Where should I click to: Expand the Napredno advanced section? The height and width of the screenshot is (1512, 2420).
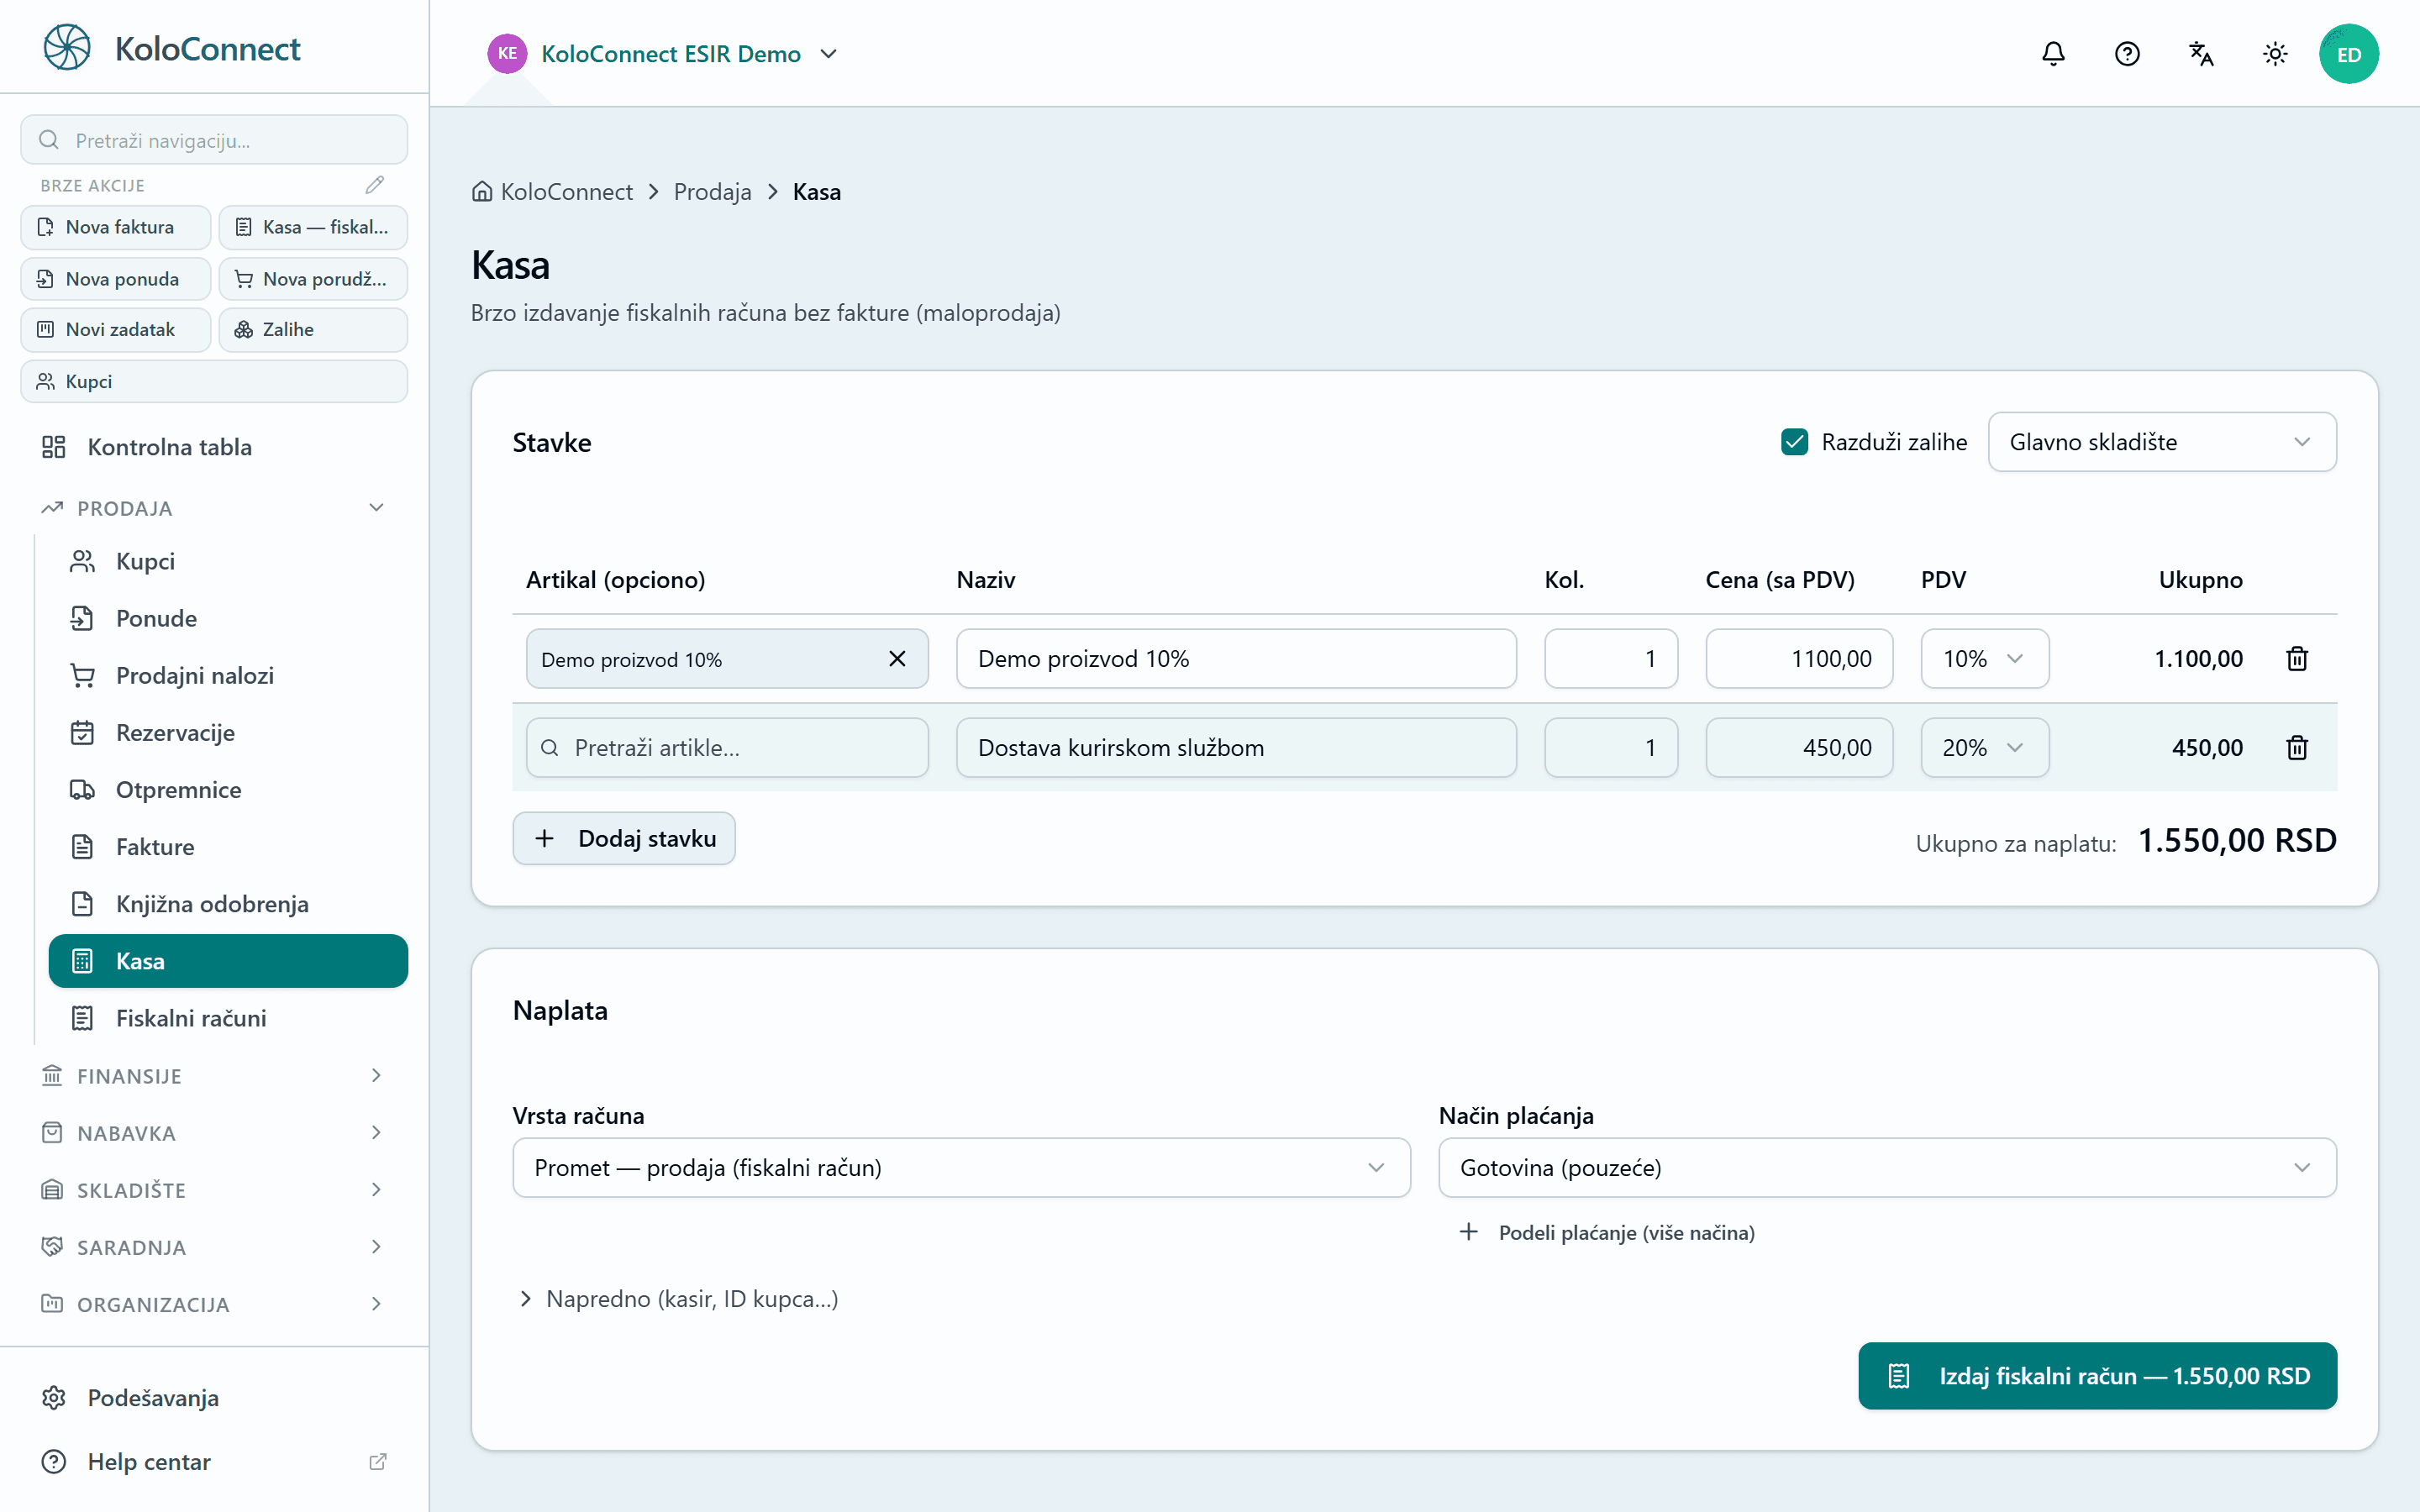point(677,1298)
